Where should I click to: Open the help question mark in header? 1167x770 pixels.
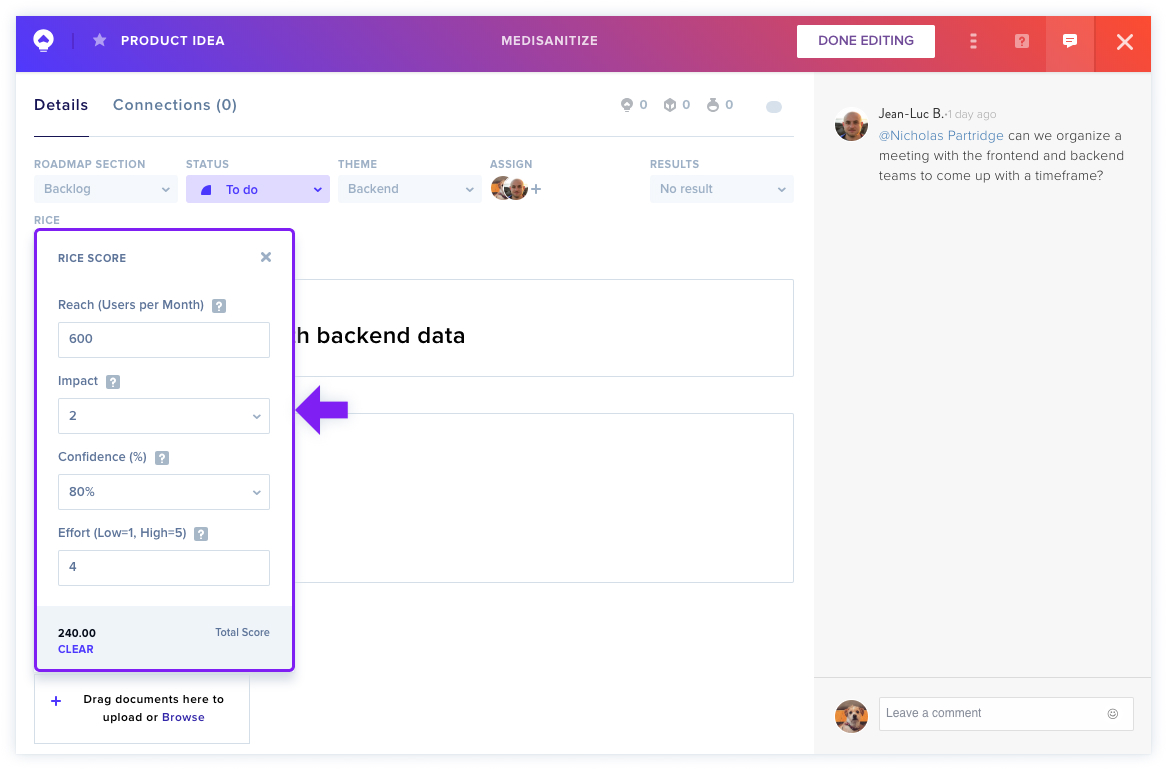pyautogui.click(x=1022, y=41)
